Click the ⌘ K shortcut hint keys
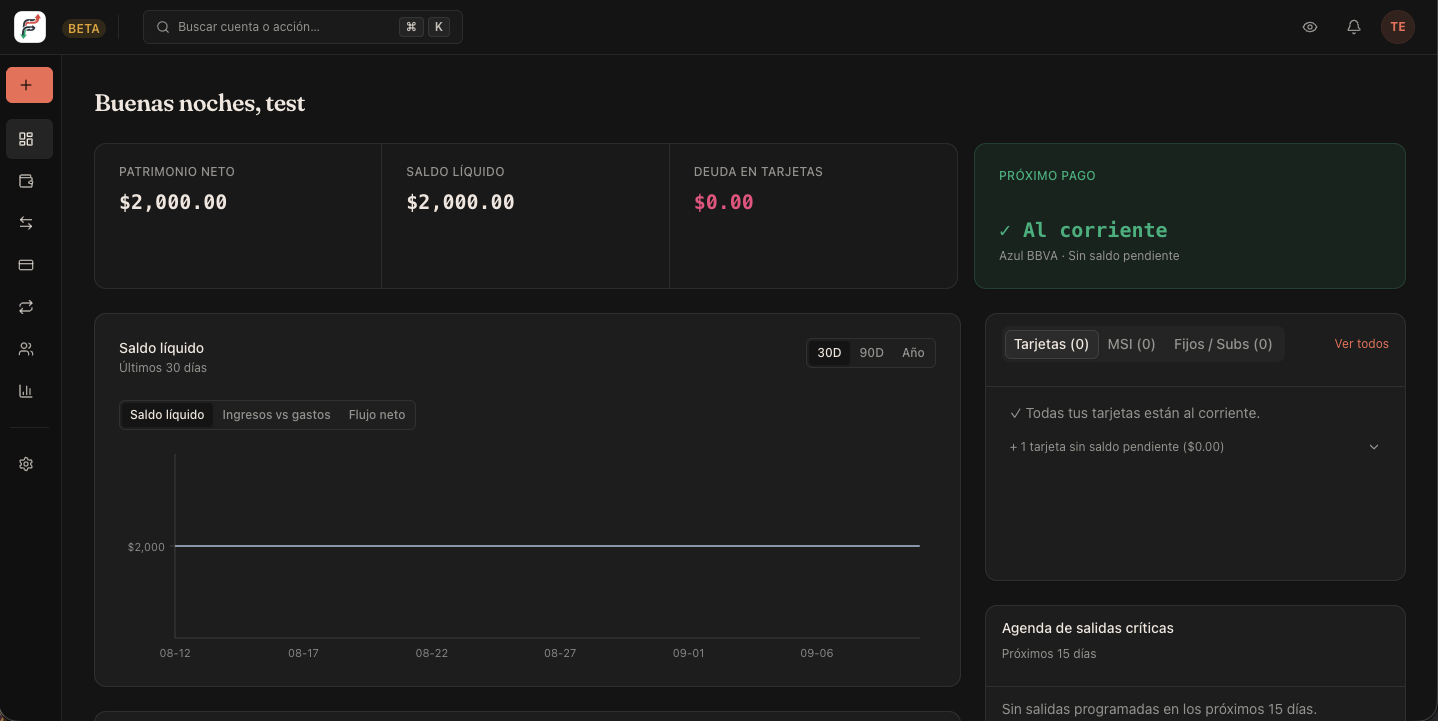This screenshot has height=721, width=1438. [425, 27]
